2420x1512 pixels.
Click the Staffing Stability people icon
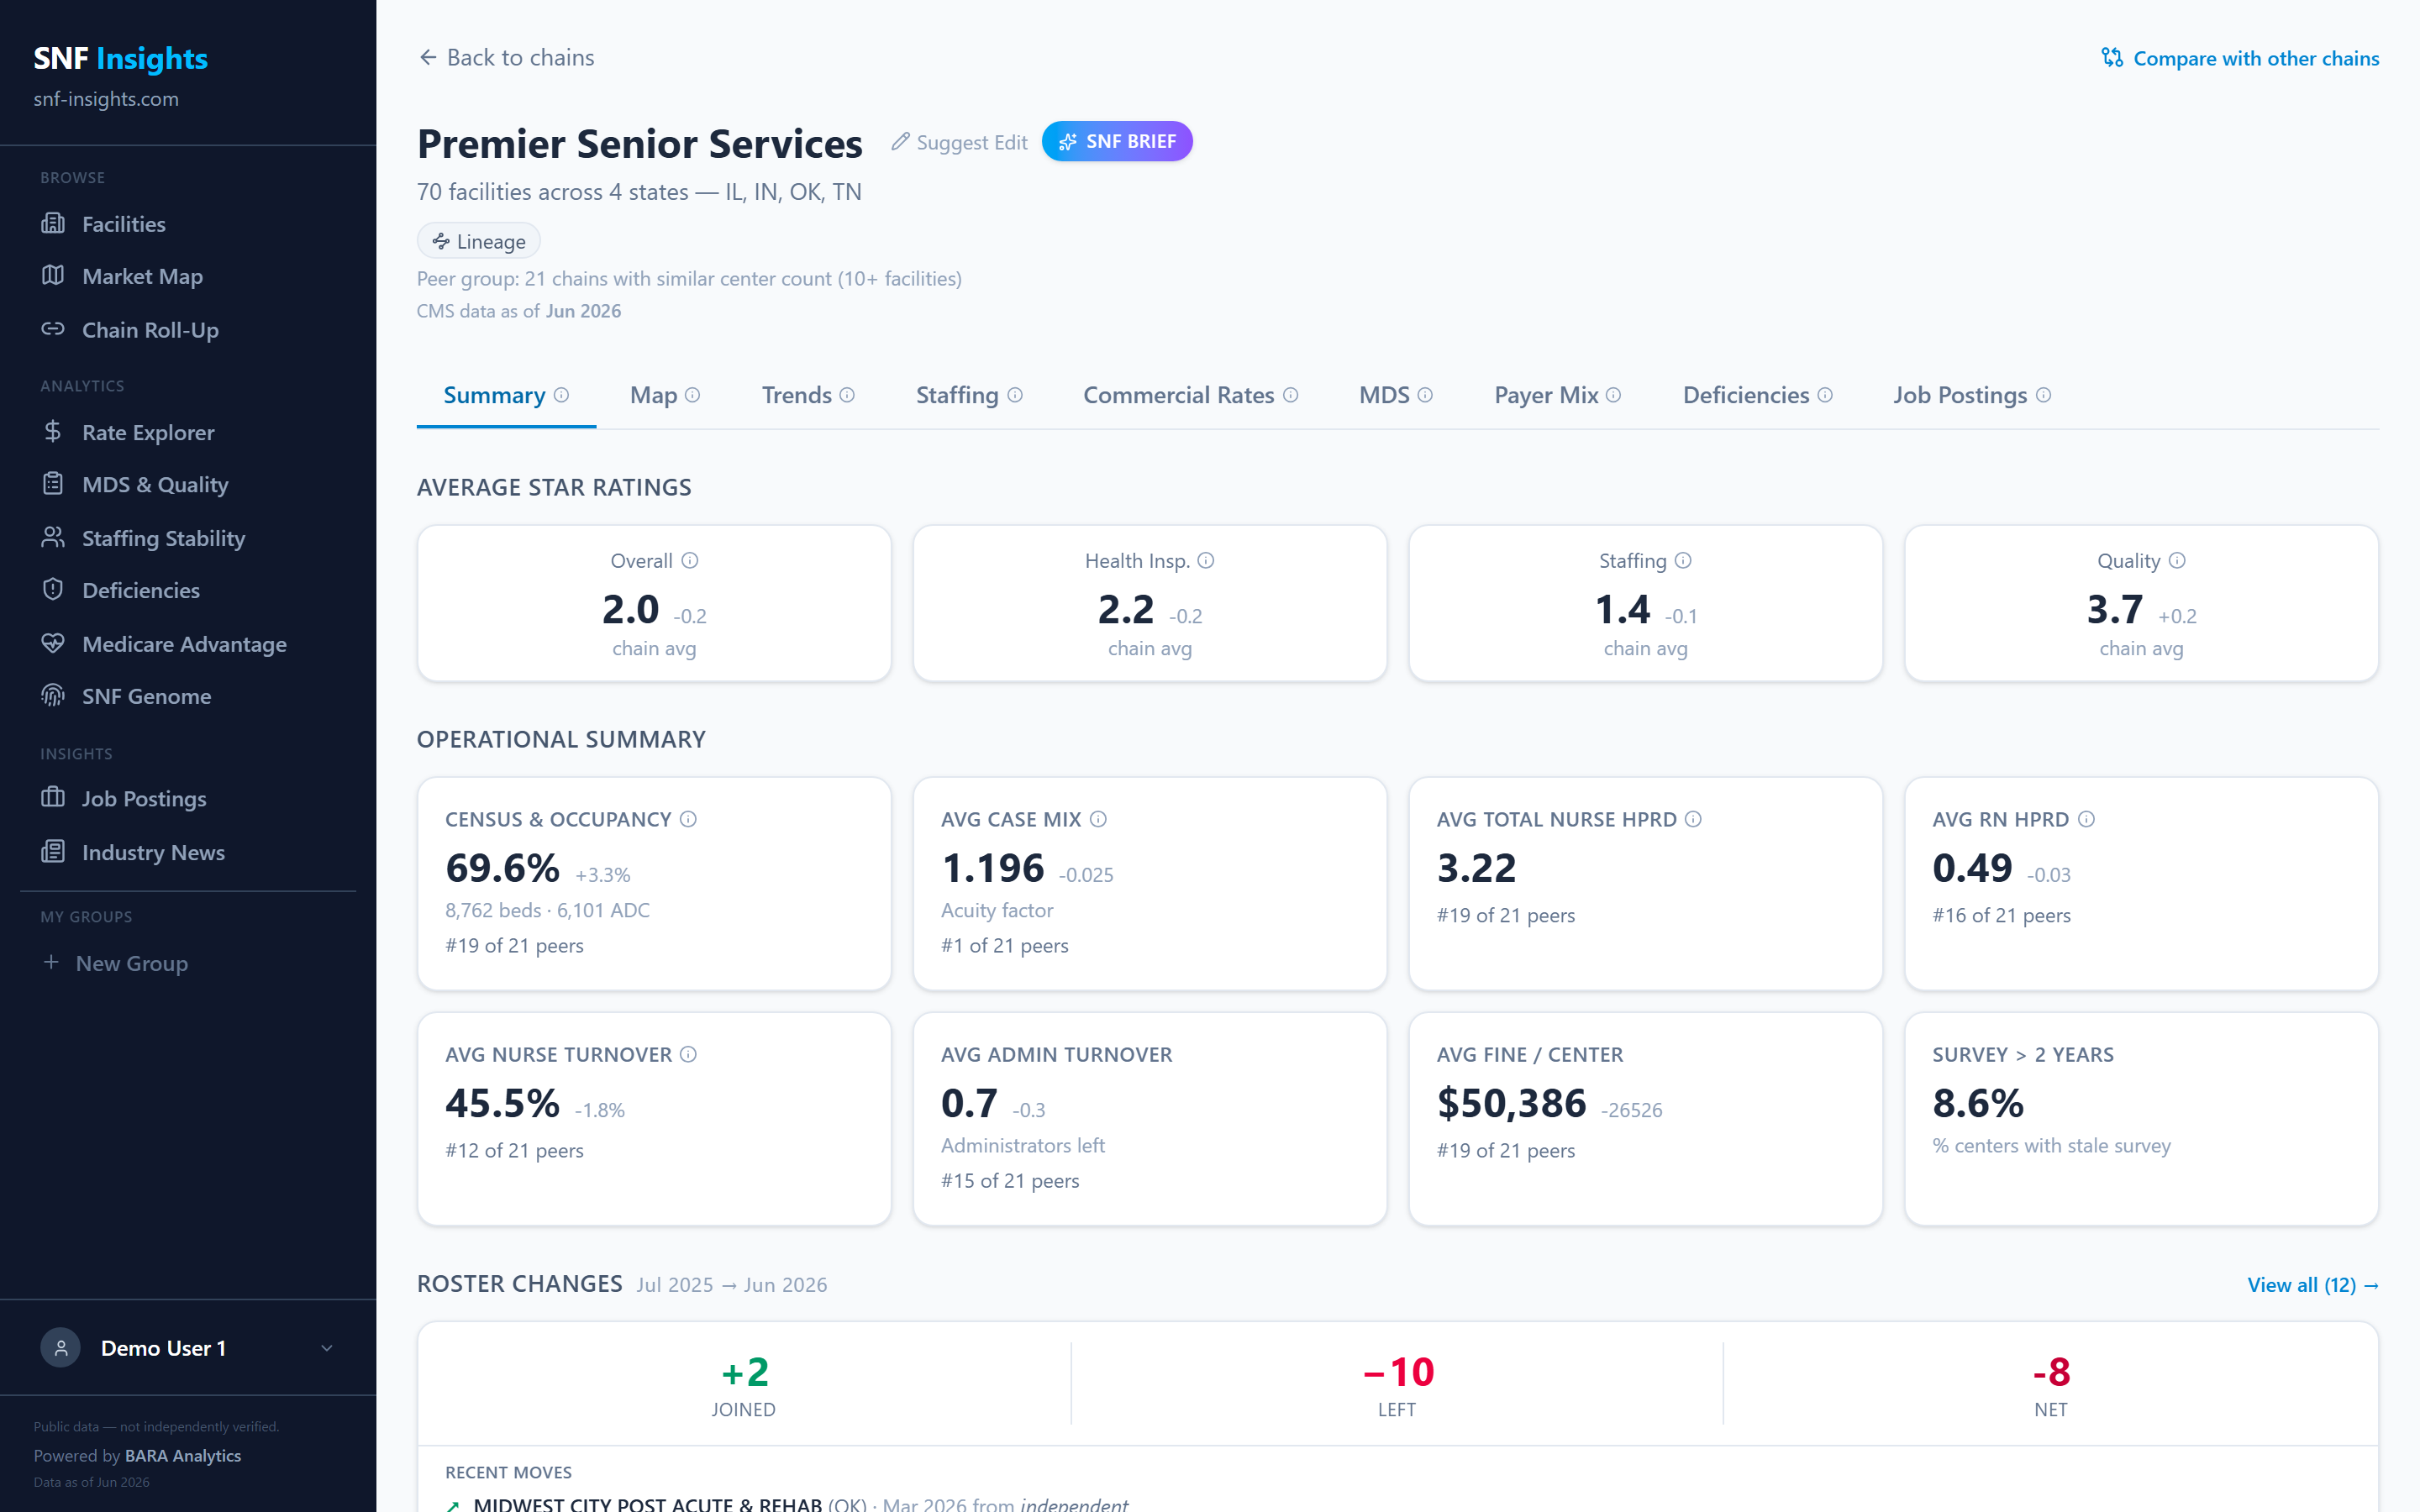[53, 537]
